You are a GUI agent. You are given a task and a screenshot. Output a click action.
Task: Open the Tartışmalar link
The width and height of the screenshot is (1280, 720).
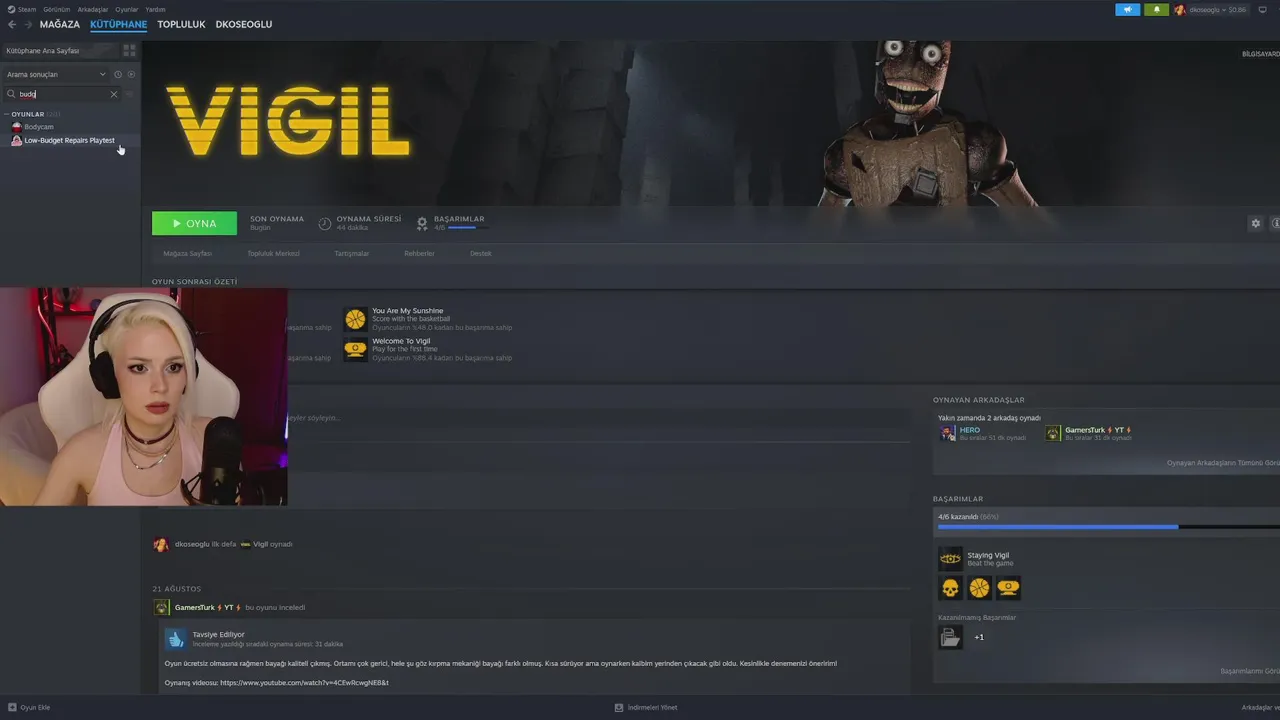(352, 253)
